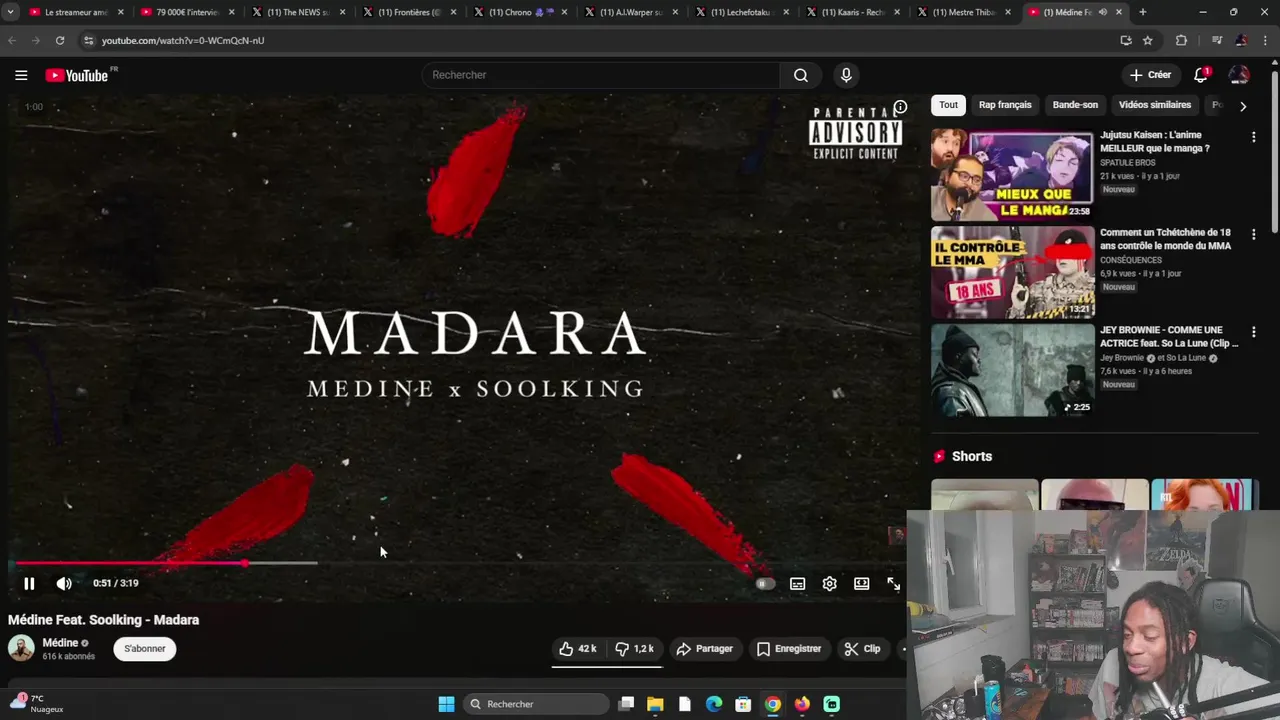Viewport: 1280px width, 720px height.
Task: Select the Rap français filter chip
Action: [x=1005, y=105]
